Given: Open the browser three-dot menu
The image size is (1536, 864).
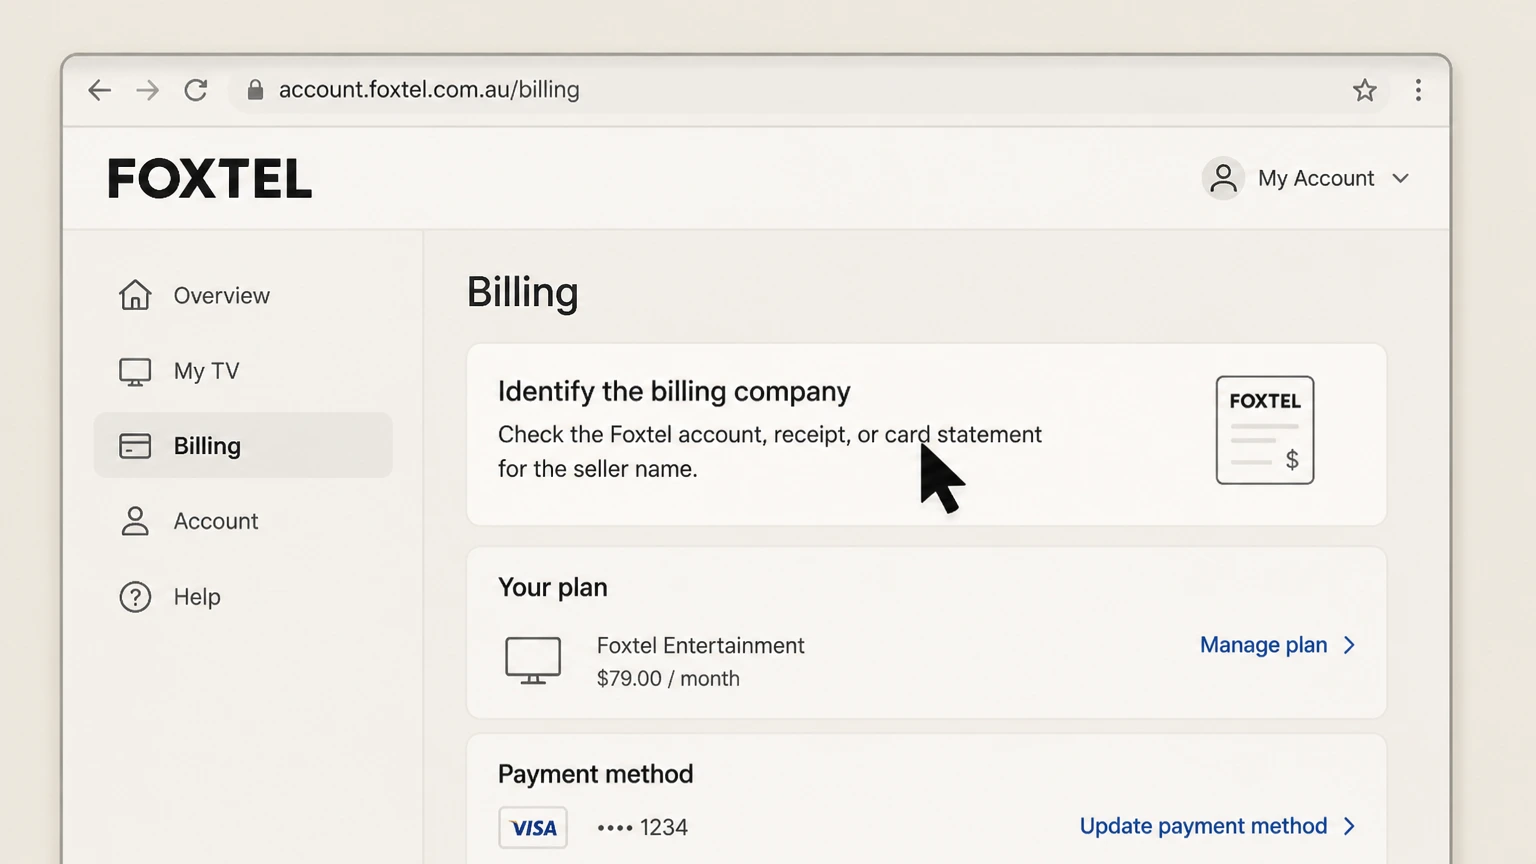Looking at the screenshot, I should point(1418,90).
